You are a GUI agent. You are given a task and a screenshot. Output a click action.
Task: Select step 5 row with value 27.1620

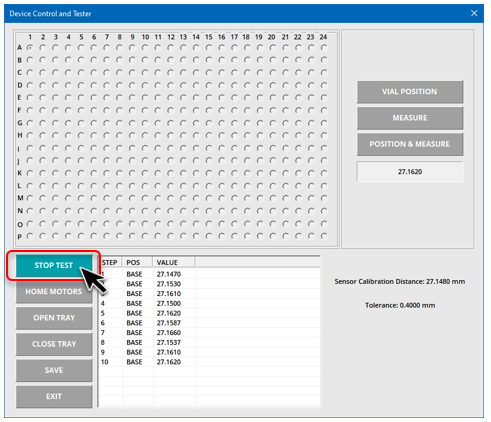[x=209, y=313]
